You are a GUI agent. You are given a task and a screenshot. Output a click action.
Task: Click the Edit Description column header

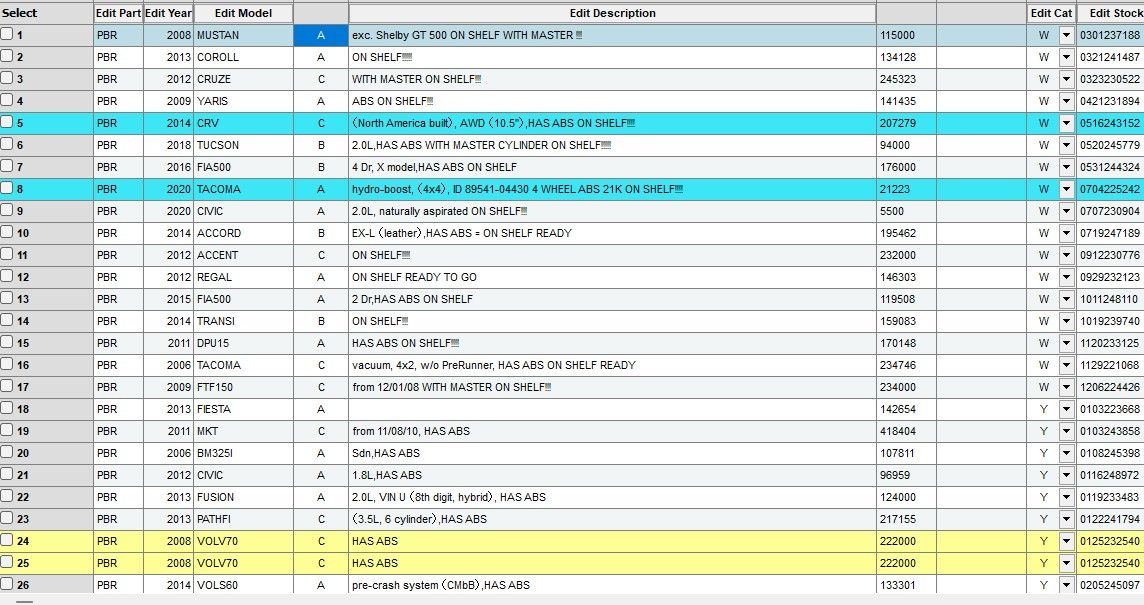612,13
